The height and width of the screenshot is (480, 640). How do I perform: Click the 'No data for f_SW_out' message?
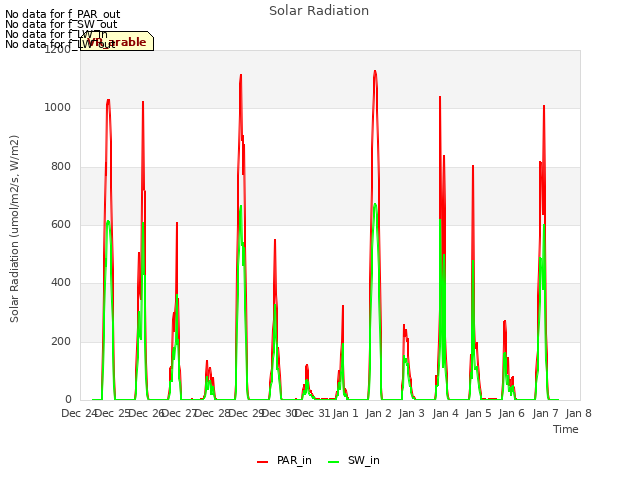61,24
